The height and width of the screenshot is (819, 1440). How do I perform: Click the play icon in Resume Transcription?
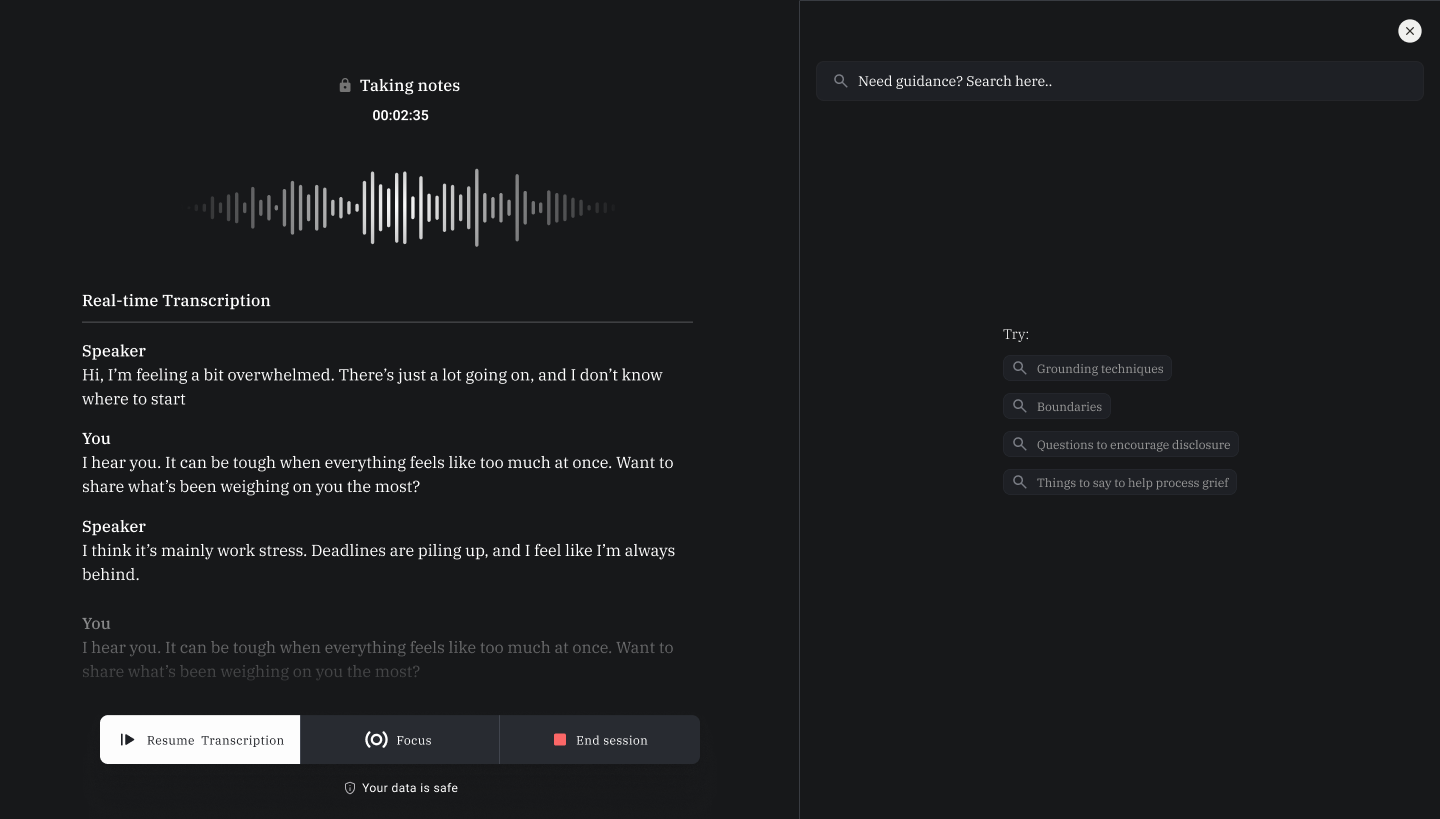tap(127, 740)
